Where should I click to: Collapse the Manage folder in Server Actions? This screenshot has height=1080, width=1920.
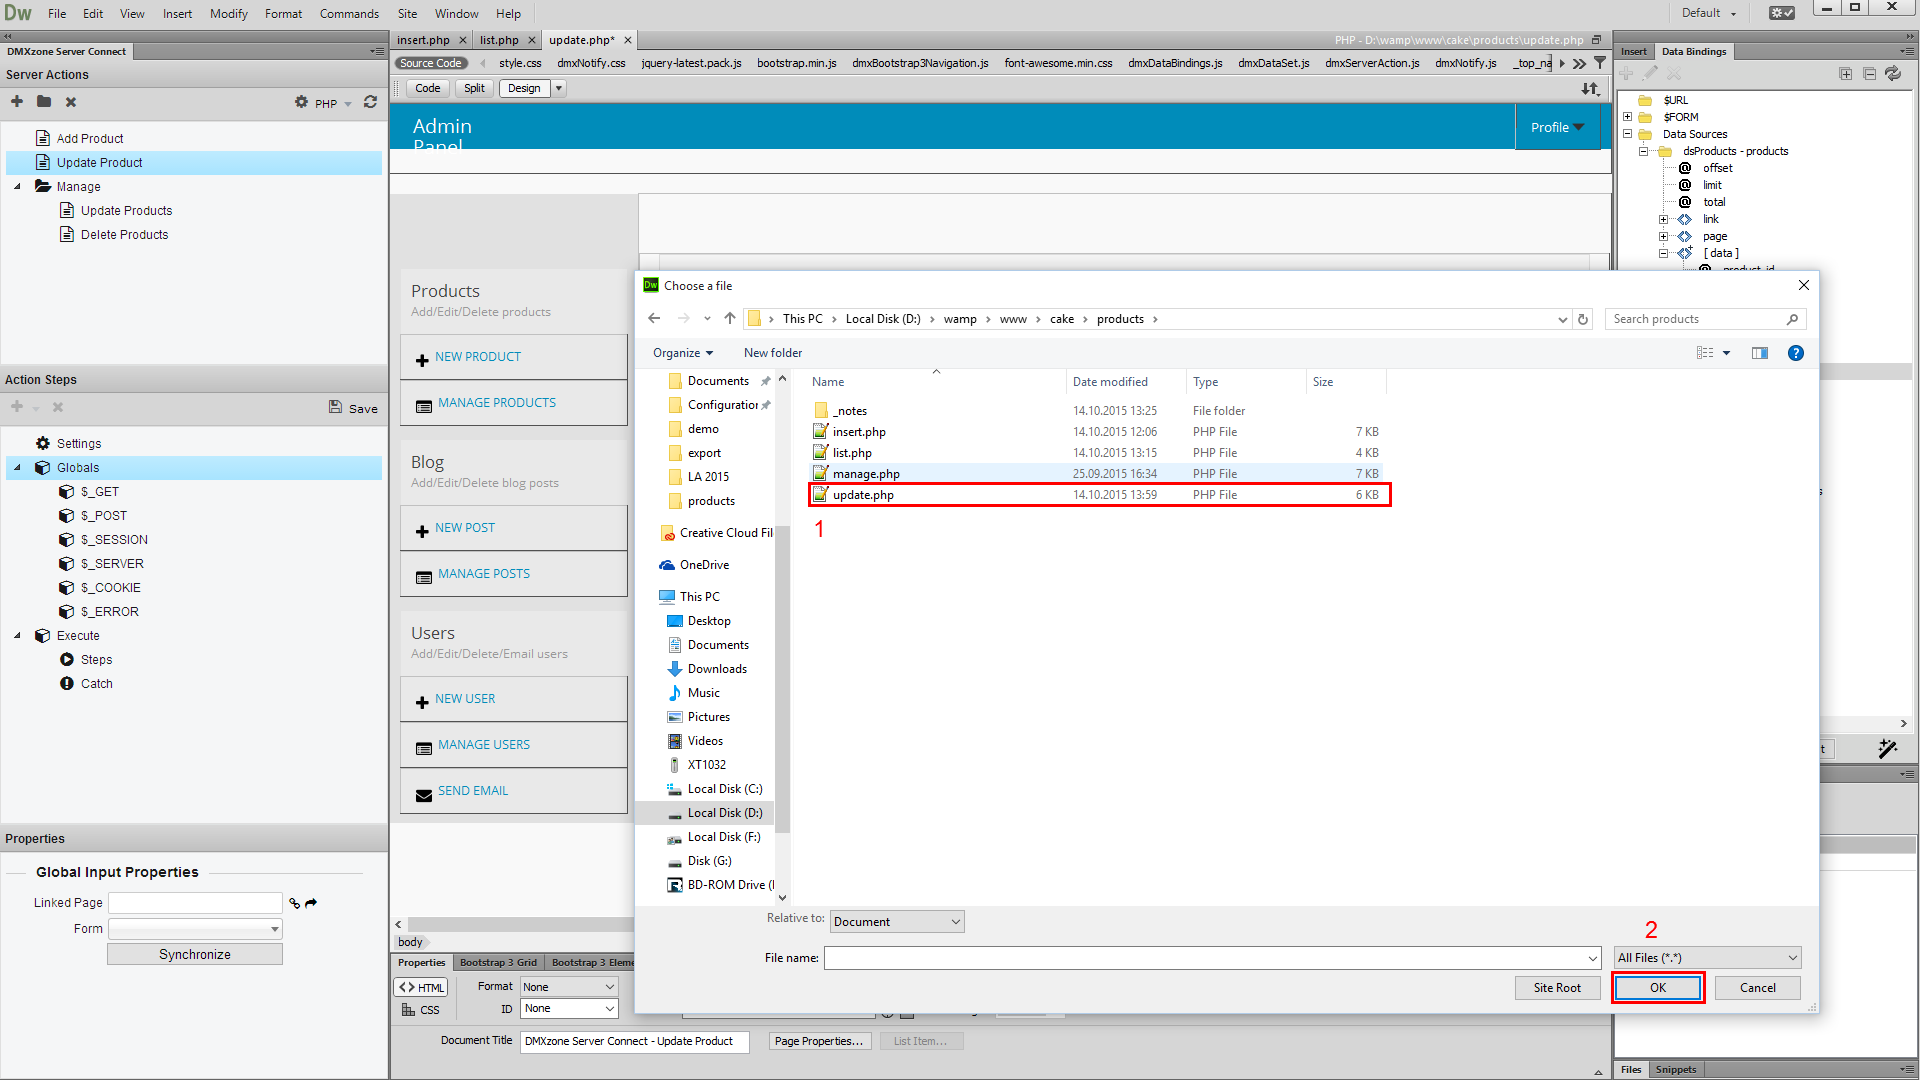coord(17,187)
